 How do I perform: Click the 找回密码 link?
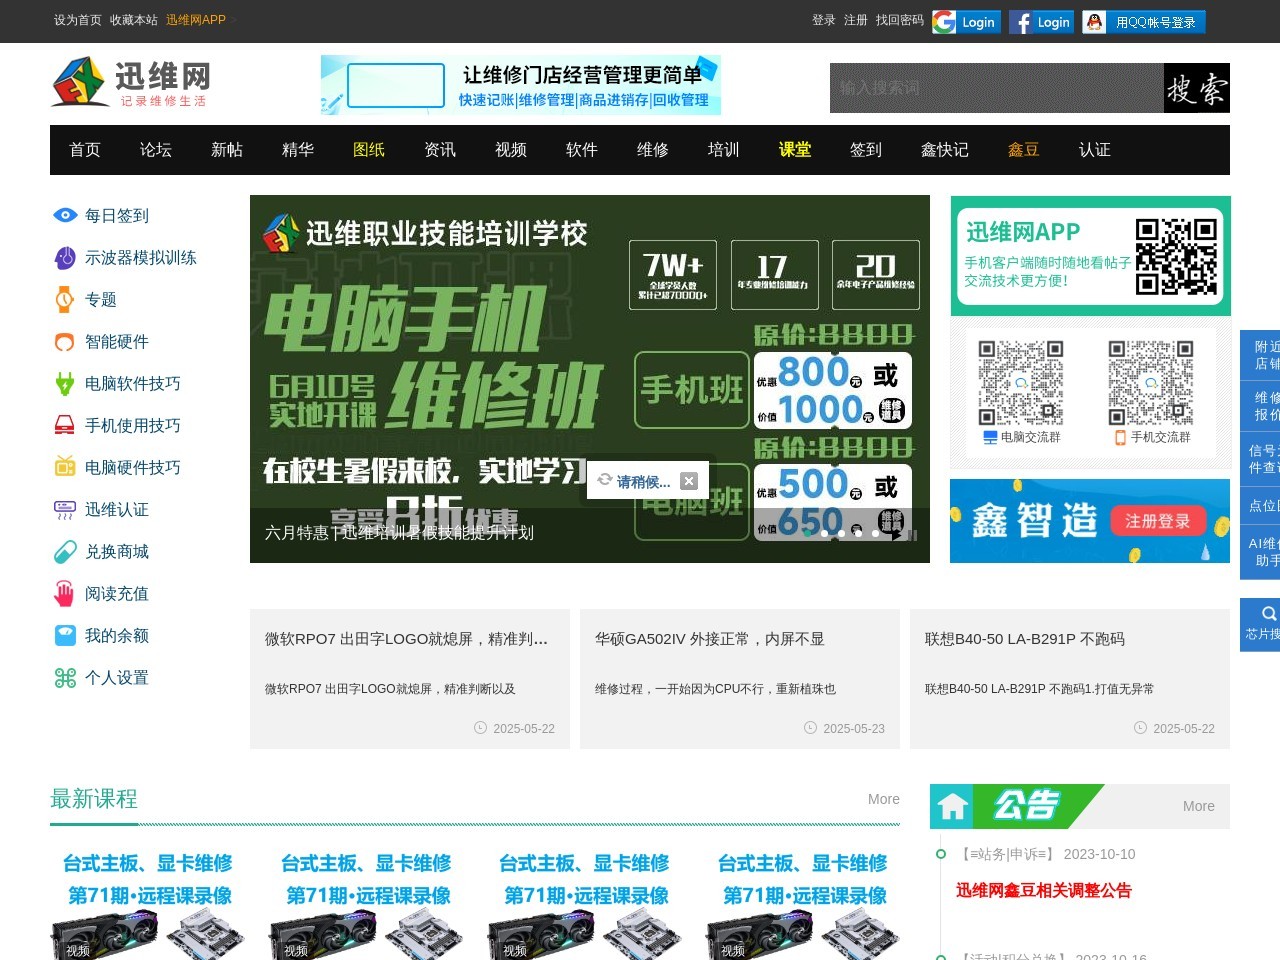[900, 20]
